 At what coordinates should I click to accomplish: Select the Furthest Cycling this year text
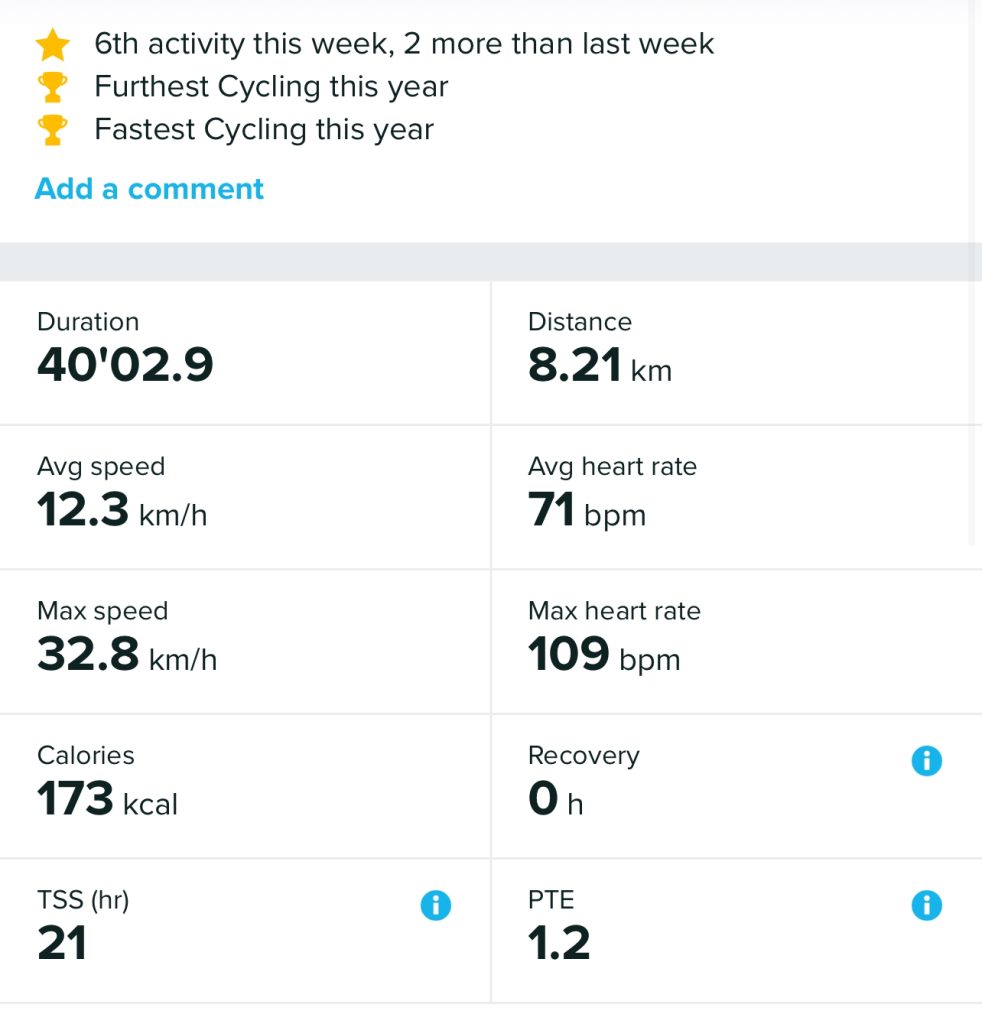point(271,87)
